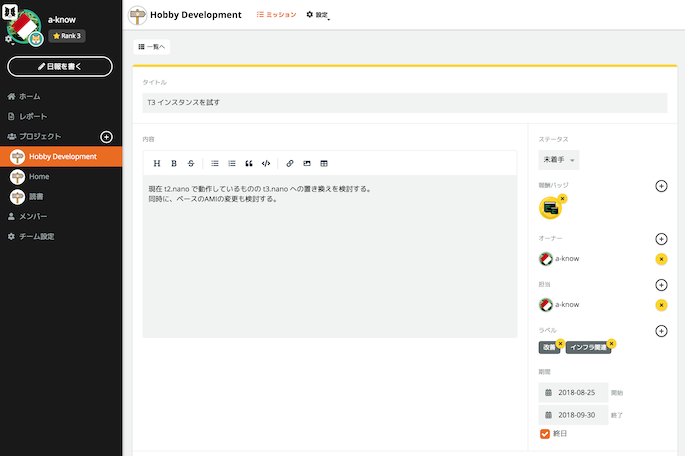The height and width of the screenshot is (456, 685).
Task: Click the Rank 3 badge
Action: click(67, 36)
